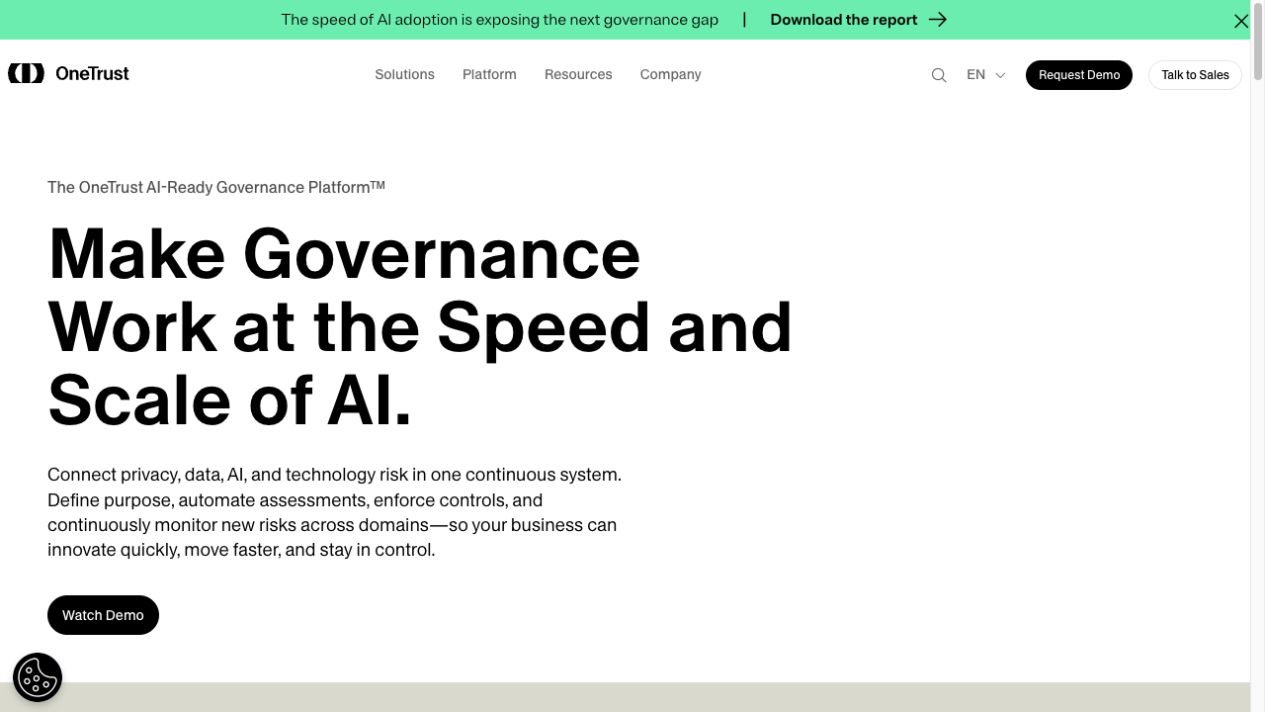Click the "Make Governance Work" headline
1265x712 pixels.
click(420, 326)
